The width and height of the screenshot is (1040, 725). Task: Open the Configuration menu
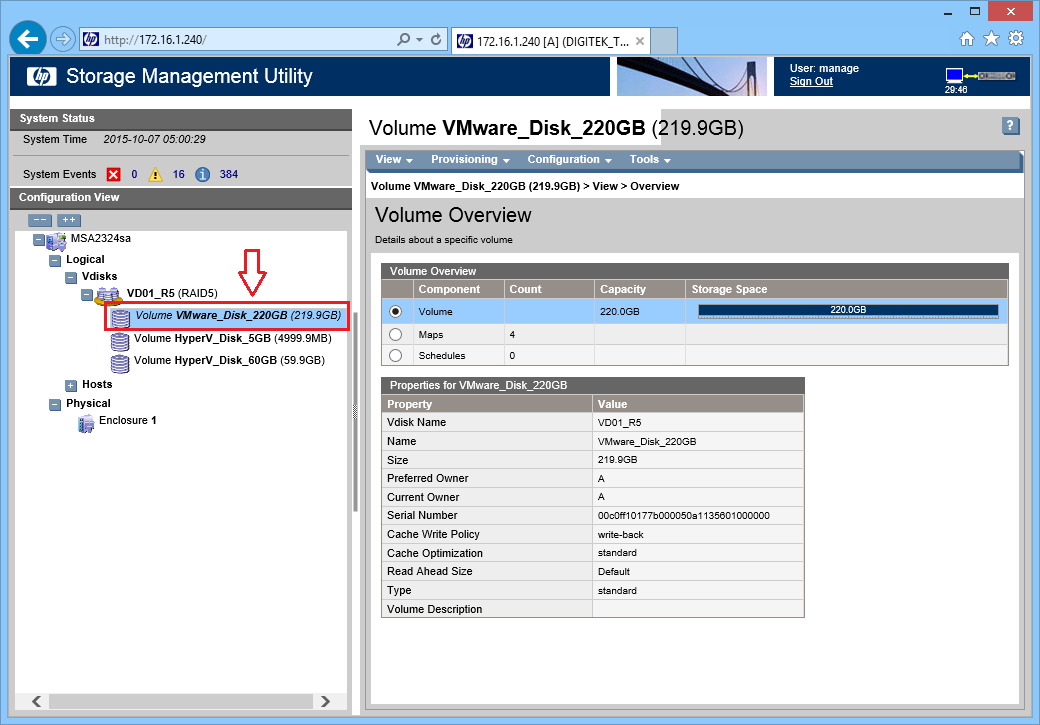click(x=569, y=159)
